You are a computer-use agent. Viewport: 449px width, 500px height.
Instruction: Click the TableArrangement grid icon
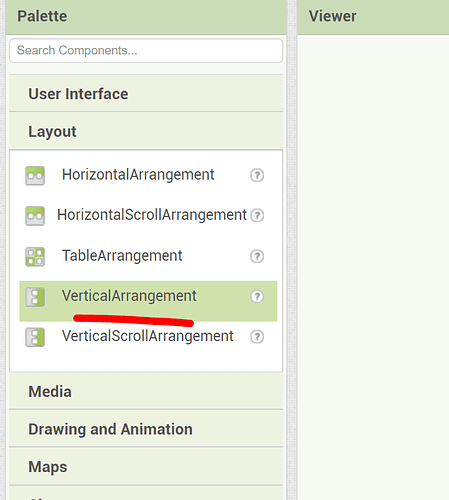pyautogui.click(x=35, y=257)
